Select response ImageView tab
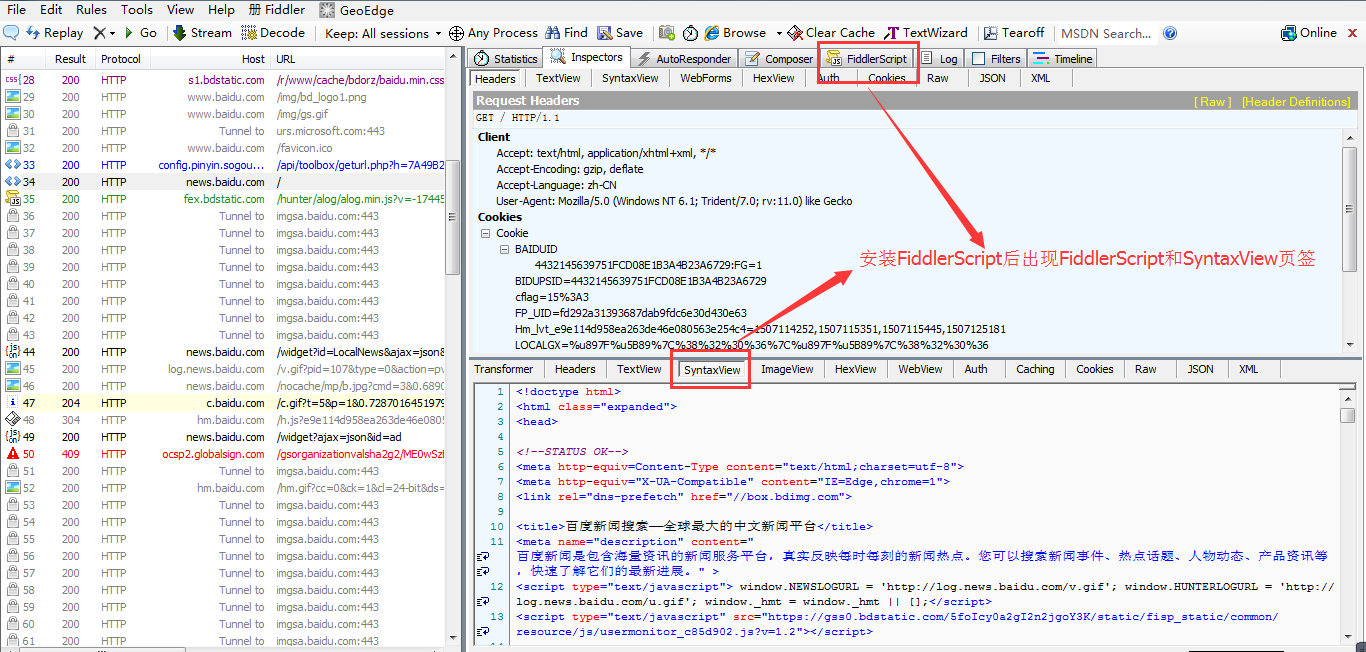 (787, 369)
